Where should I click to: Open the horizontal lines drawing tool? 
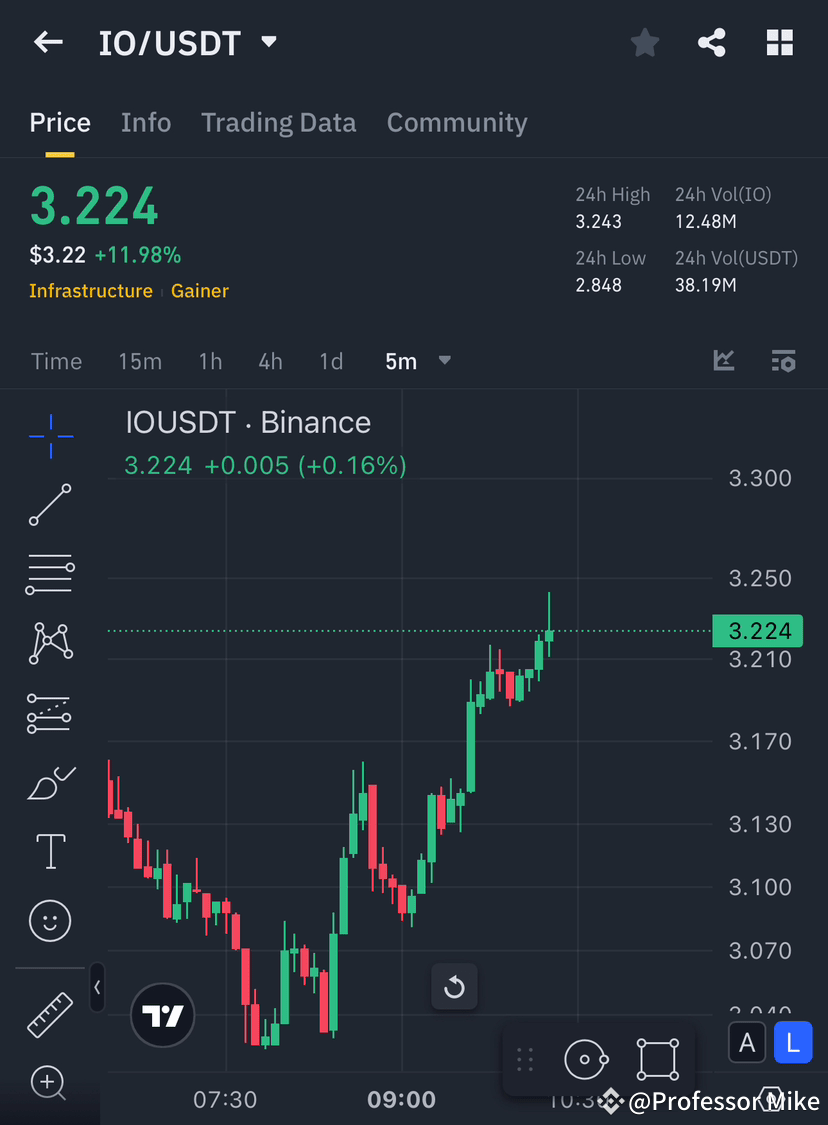(50, 574)
